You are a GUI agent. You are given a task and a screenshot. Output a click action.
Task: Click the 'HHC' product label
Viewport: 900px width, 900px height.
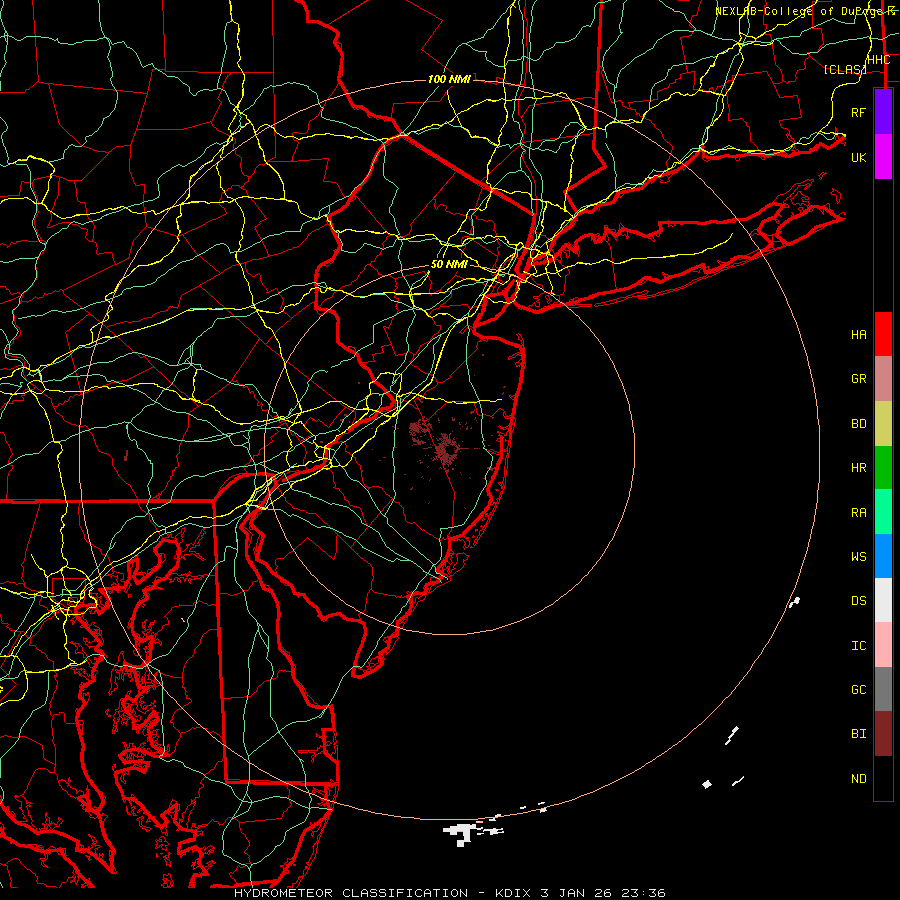click(879, 60)
